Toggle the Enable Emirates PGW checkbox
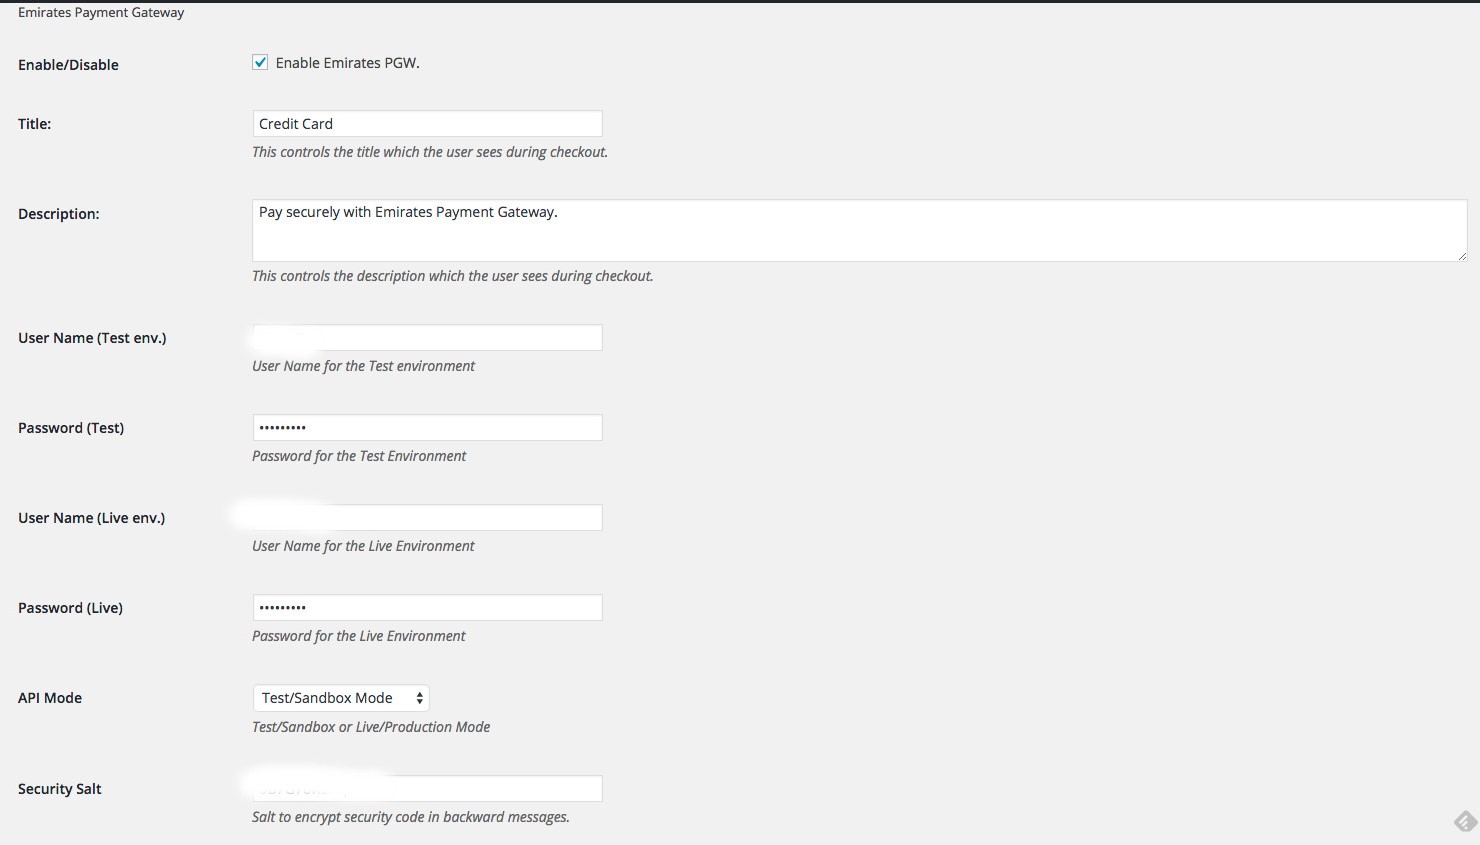1480x845 pixels. click(x=260, y=62)
